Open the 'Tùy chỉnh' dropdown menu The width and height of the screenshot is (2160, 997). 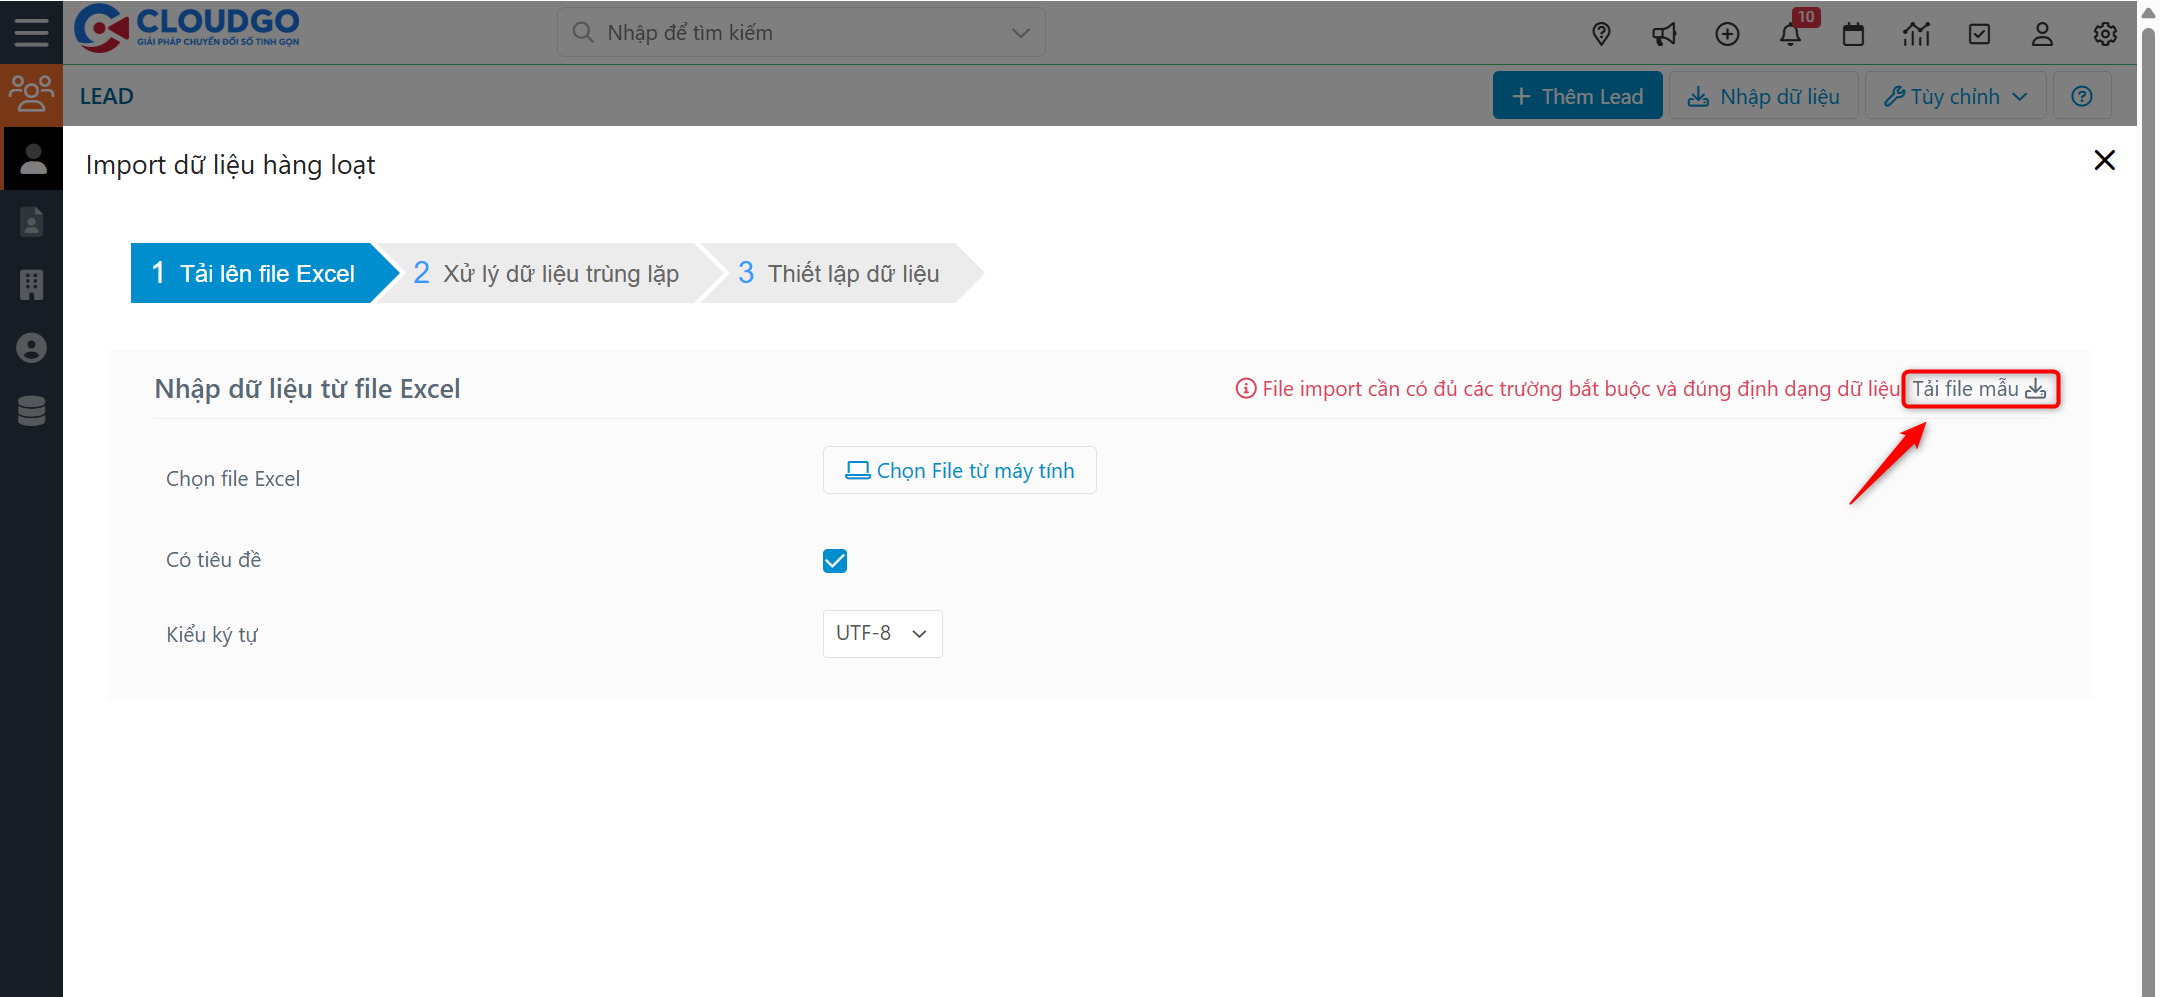[1954, 95]
